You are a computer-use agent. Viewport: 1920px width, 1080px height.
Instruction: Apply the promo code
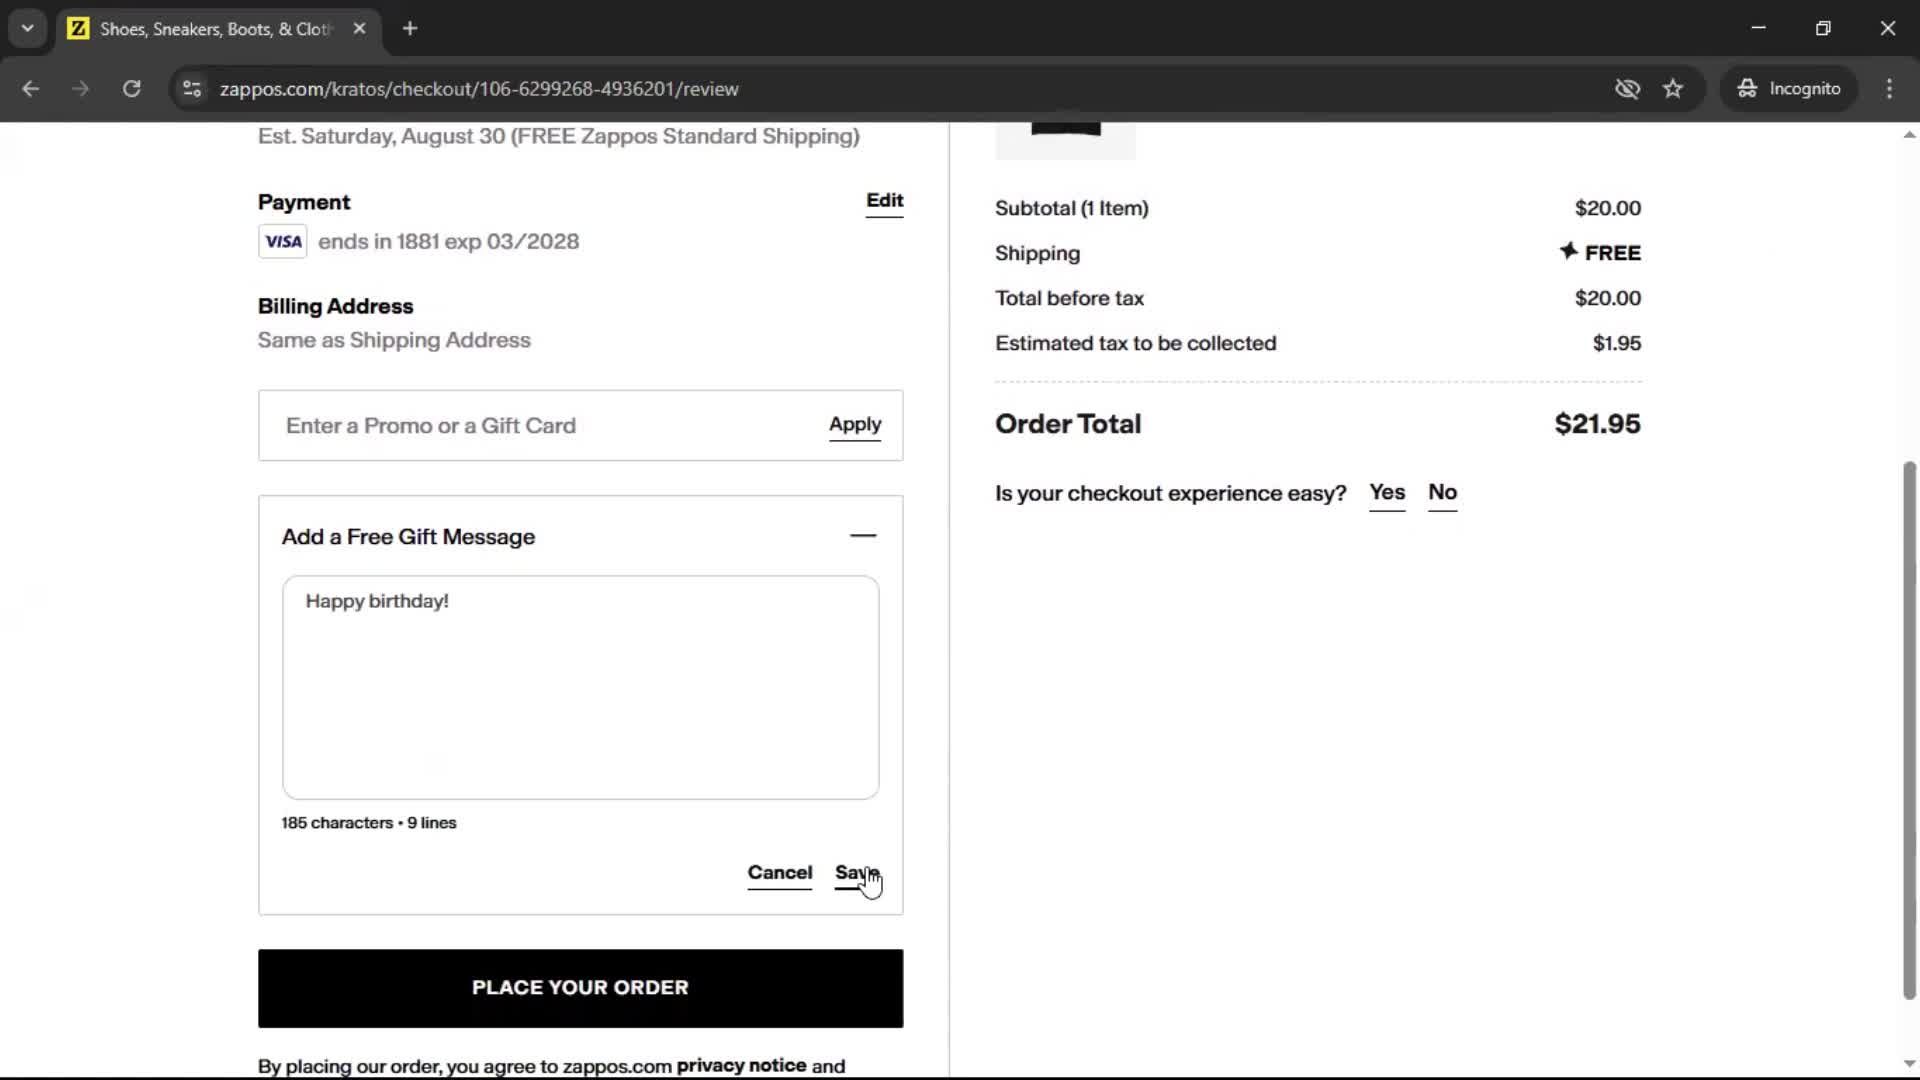855,425
